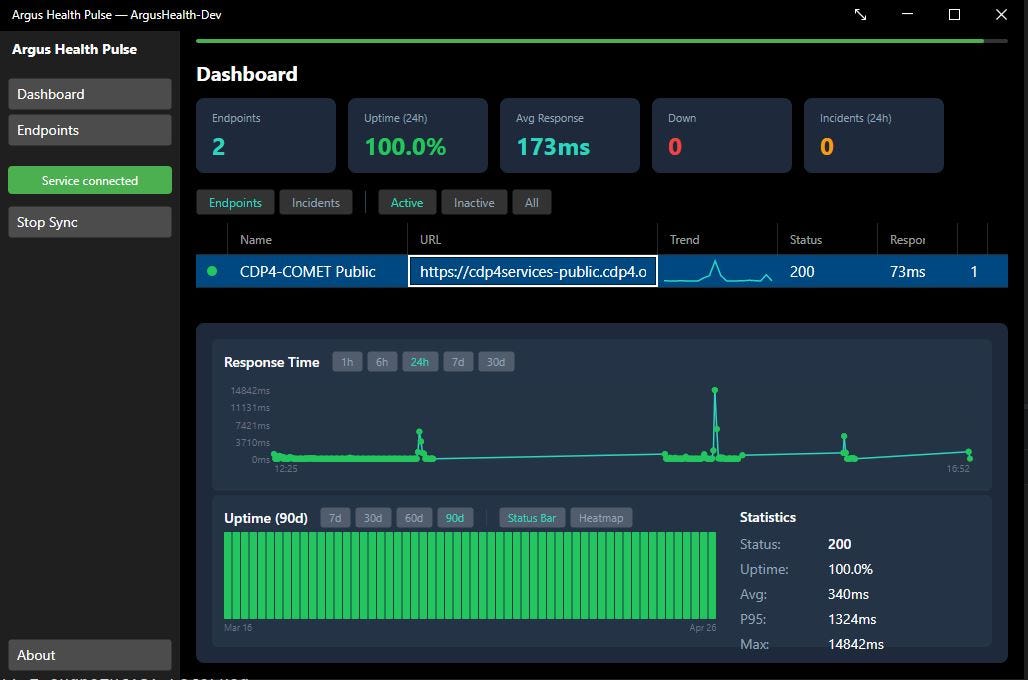
Task: Set uptime range to 30d
Action: coord(373,518)
